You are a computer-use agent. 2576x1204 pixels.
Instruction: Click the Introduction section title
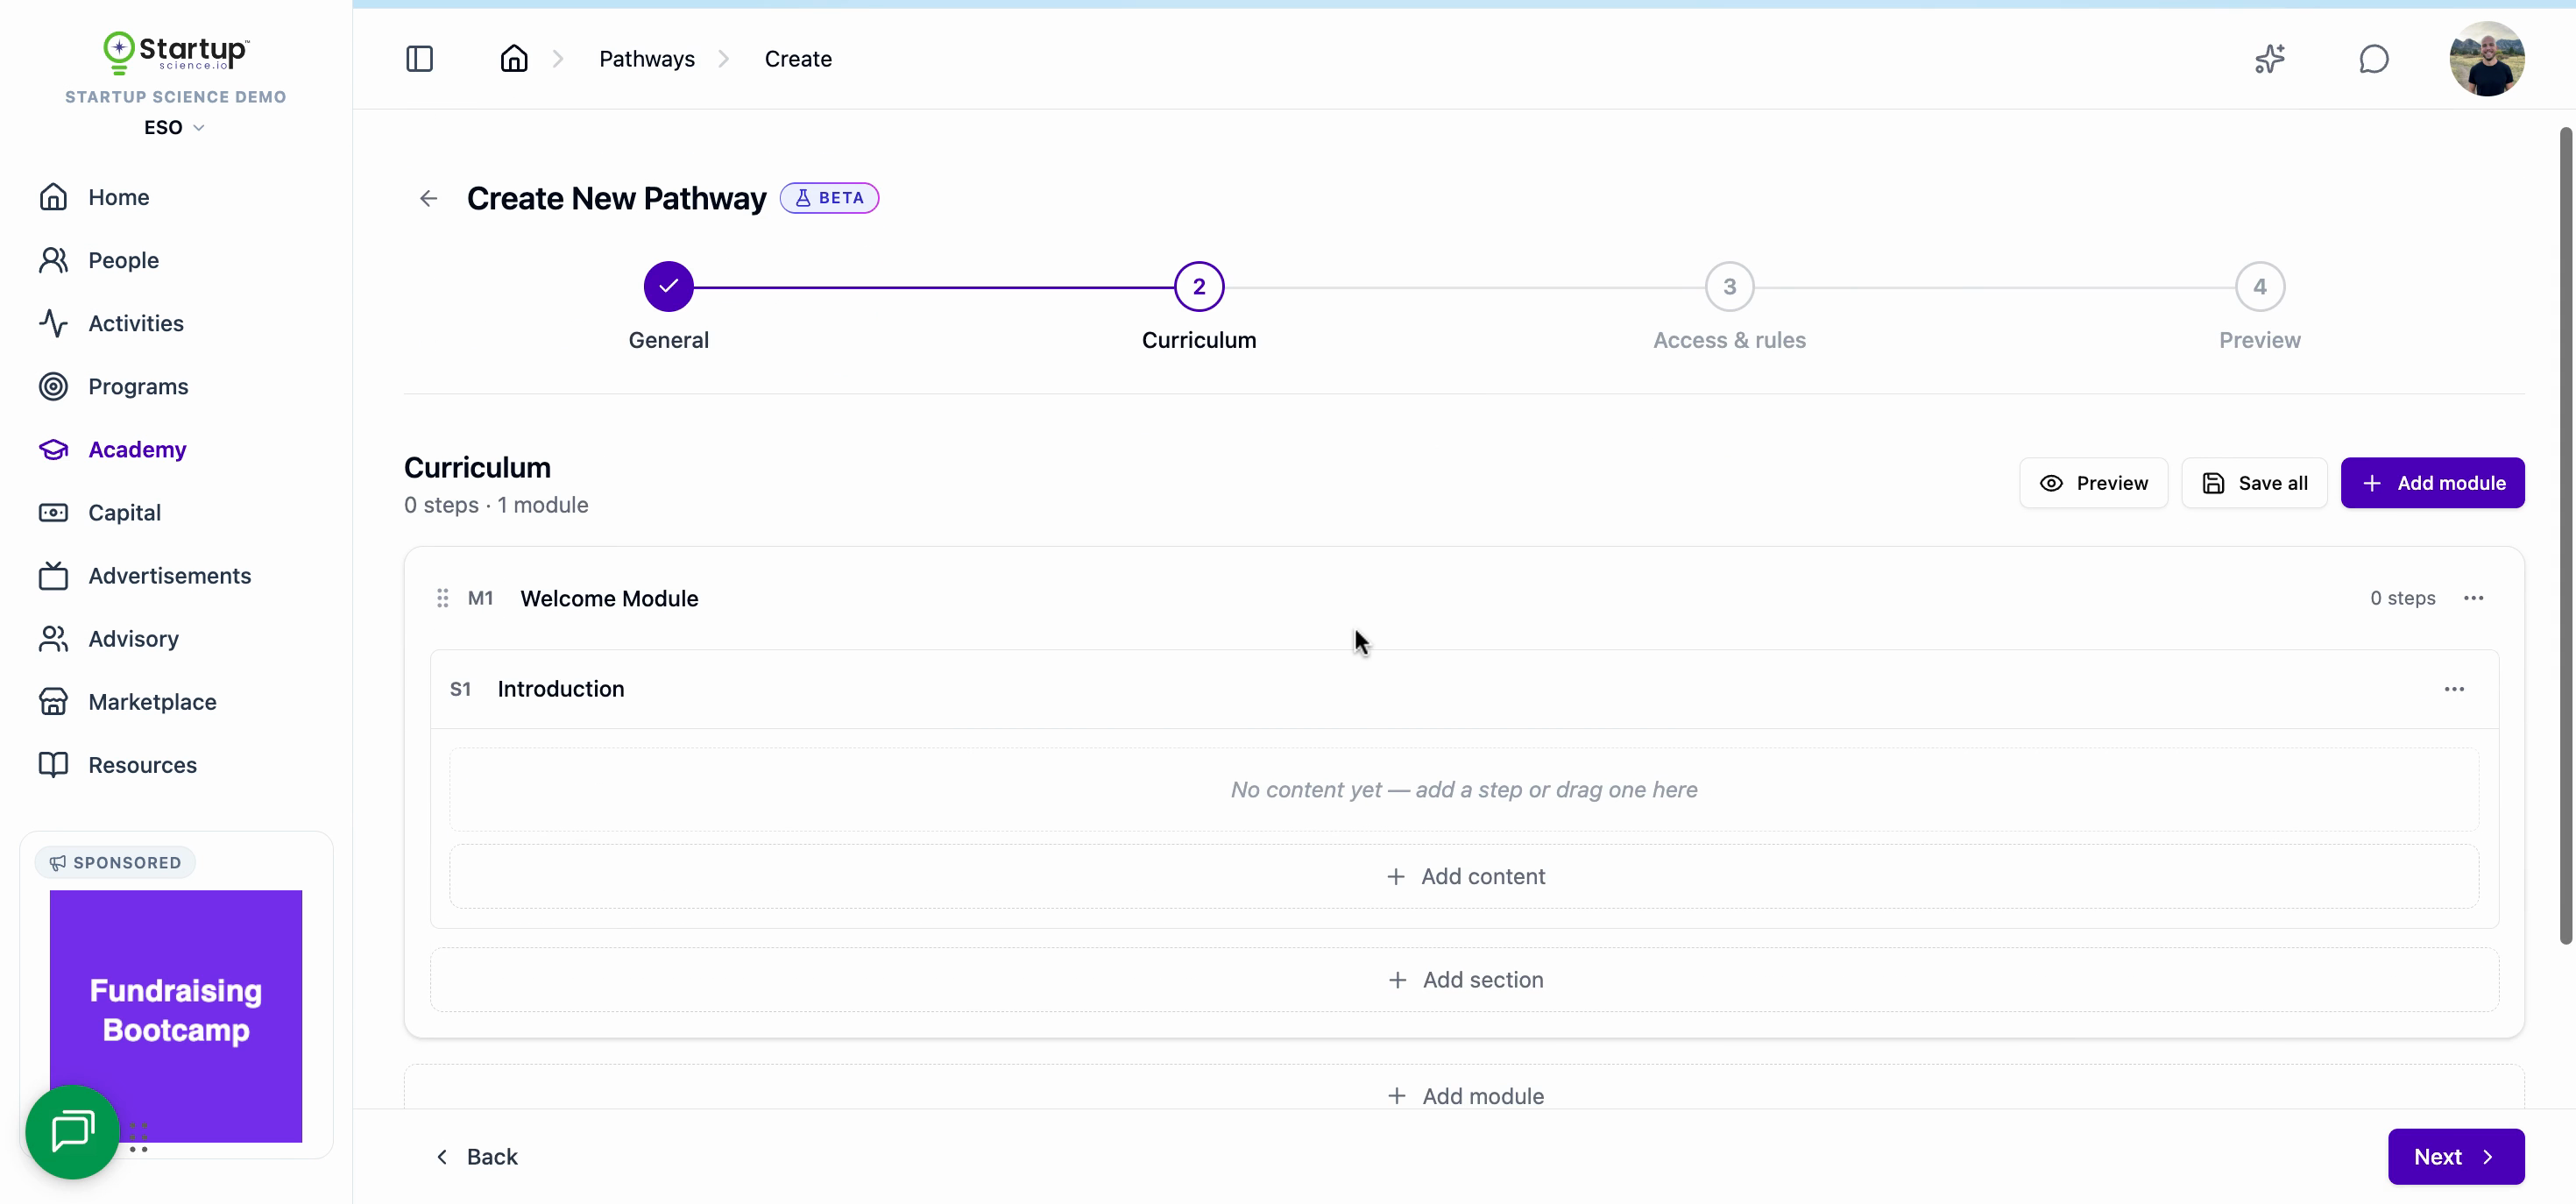pos(560,689)
